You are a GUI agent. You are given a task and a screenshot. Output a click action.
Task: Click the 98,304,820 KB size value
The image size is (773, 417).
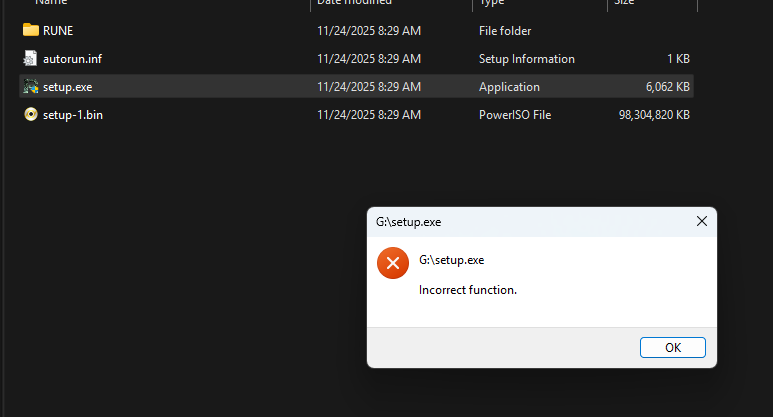pyautogui.click(x=654, y=115)
